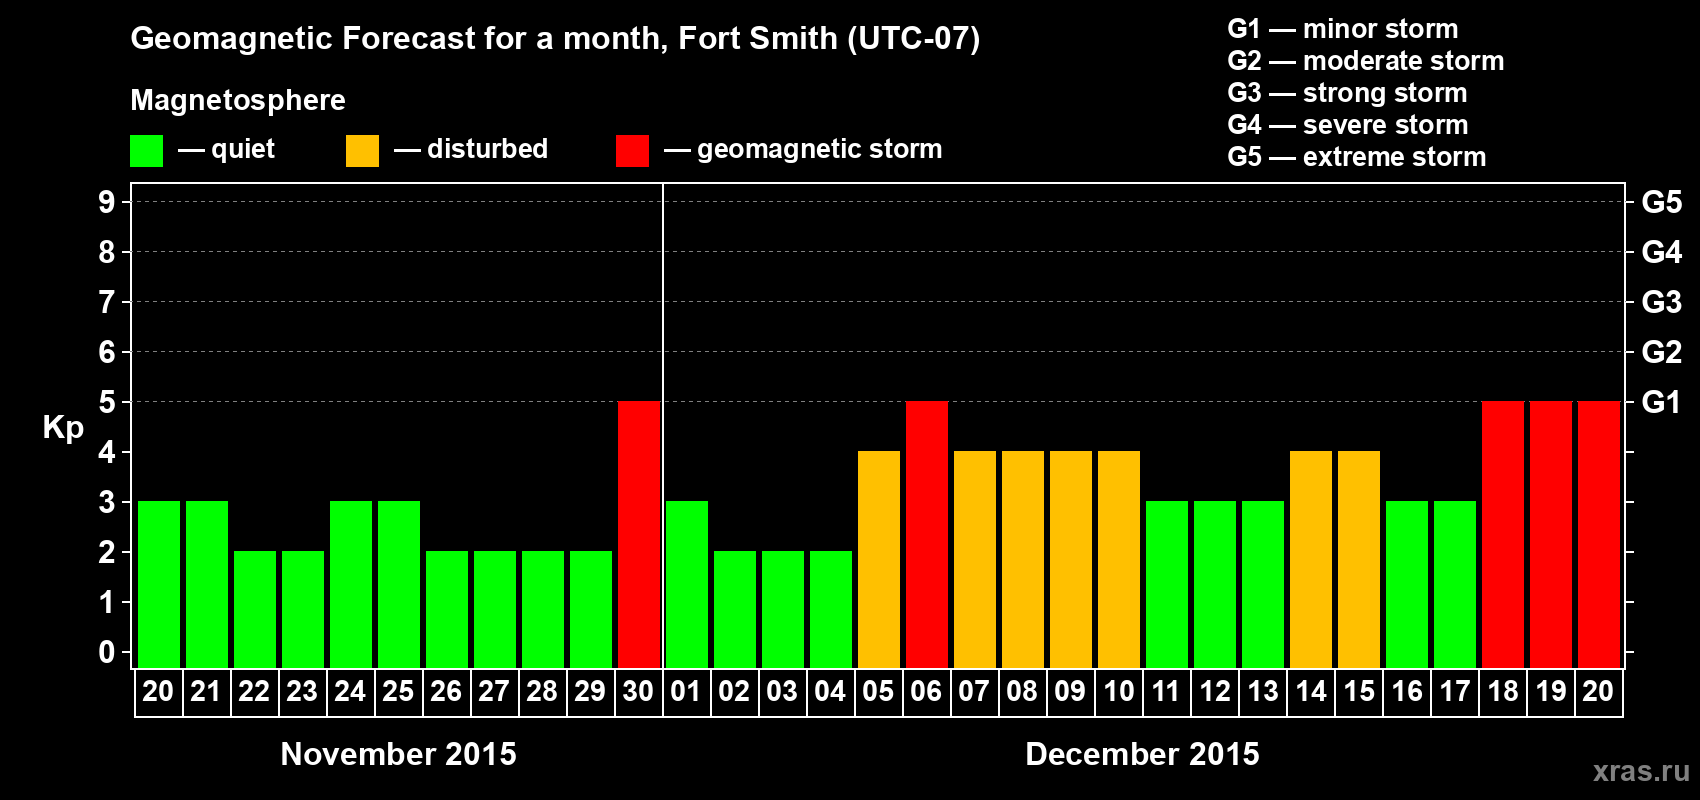The width and height of the screenshot is (1700, 800).
Task: Click the date label '01' on the x-axis
Action: click(686, 692)
